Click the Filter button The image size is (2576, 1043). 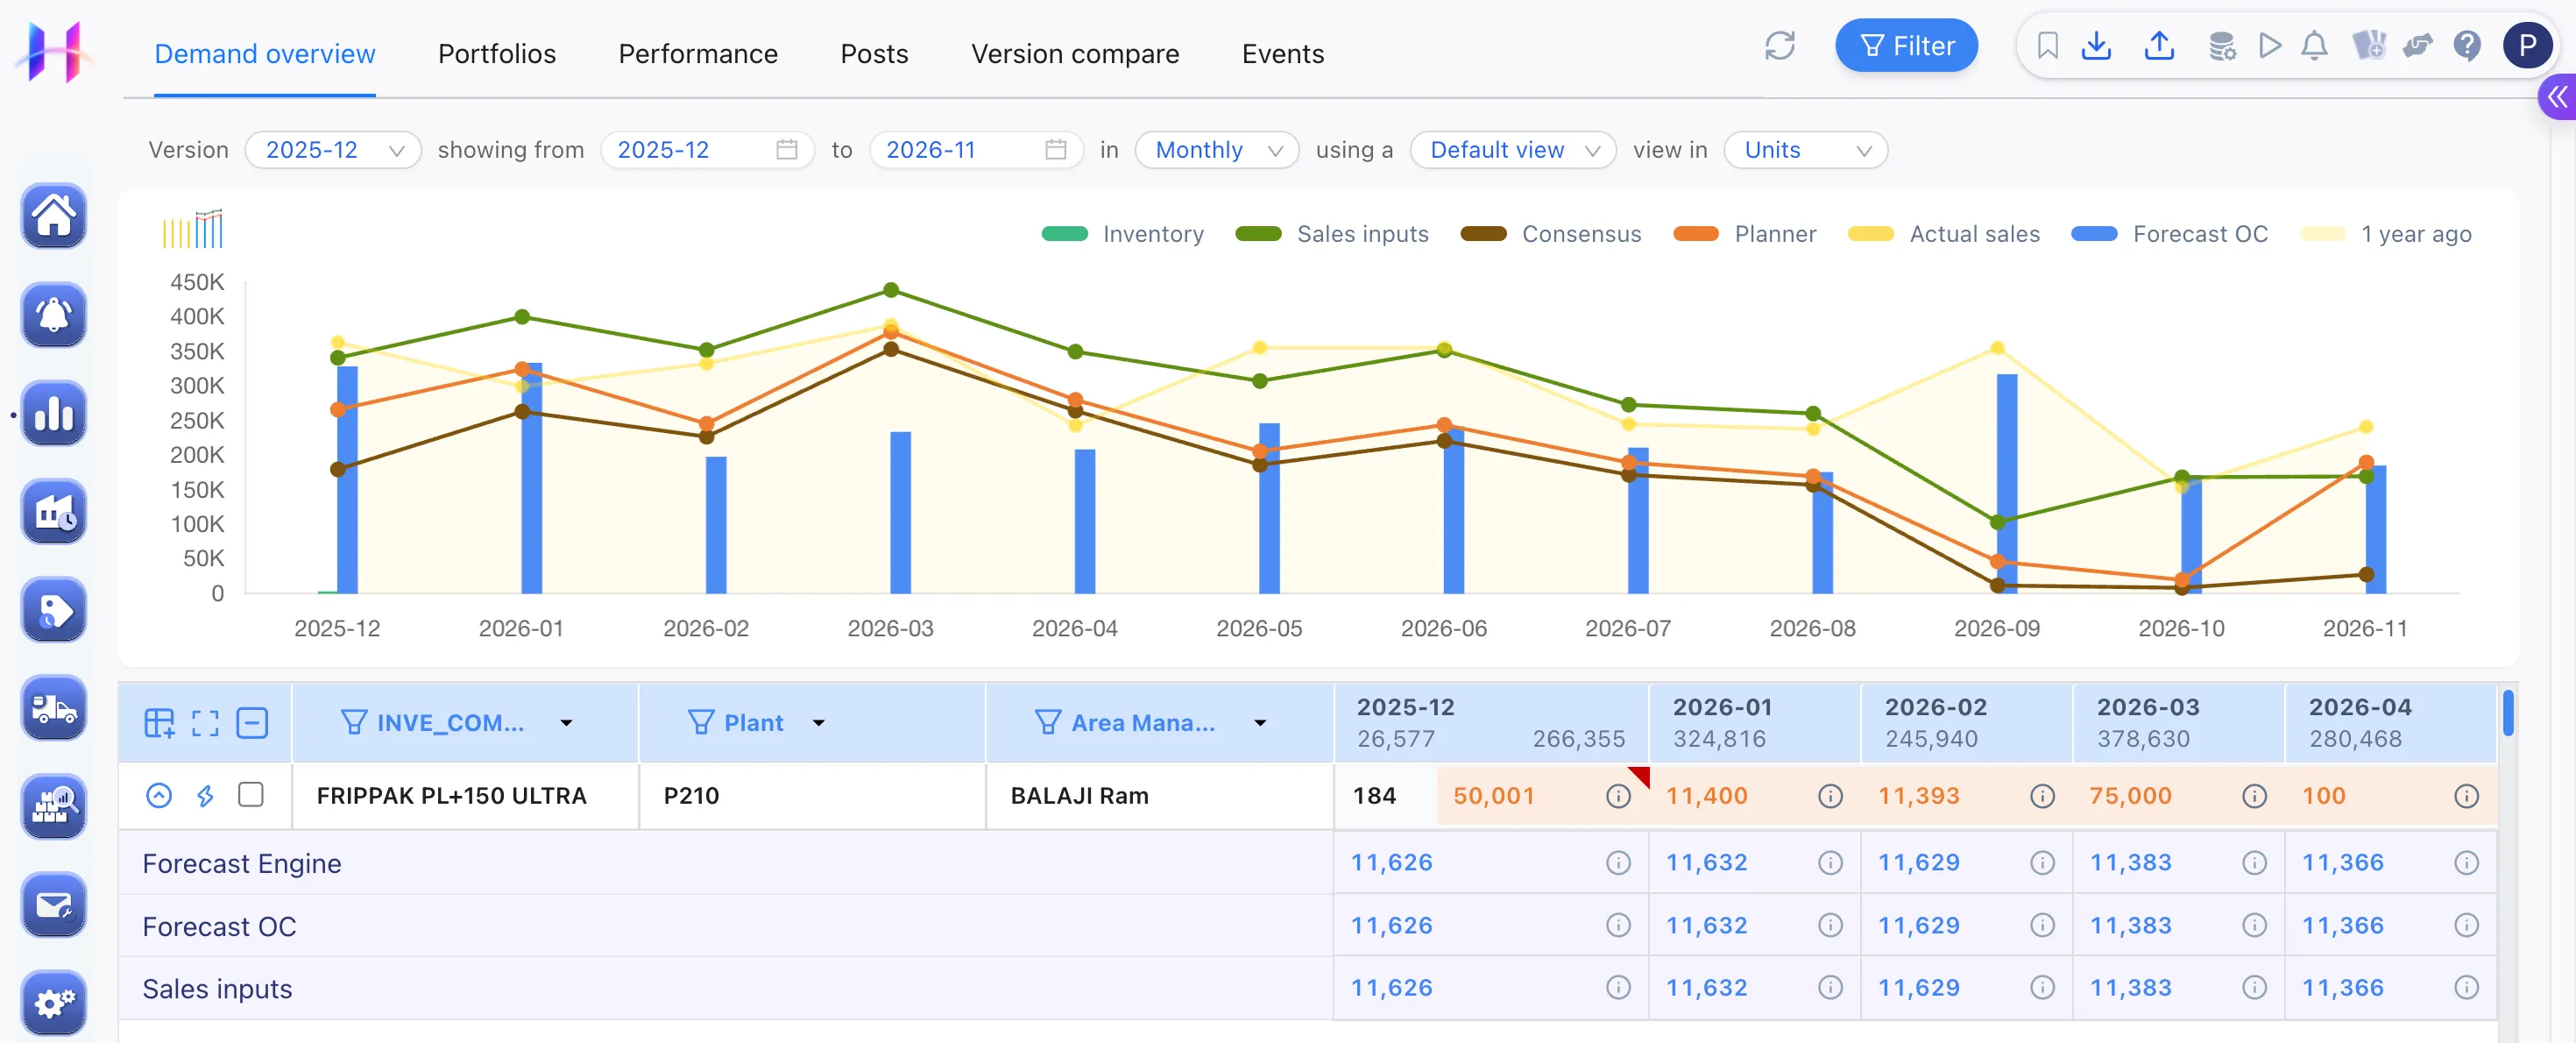pyautogui.click(x=1906, y=46)
